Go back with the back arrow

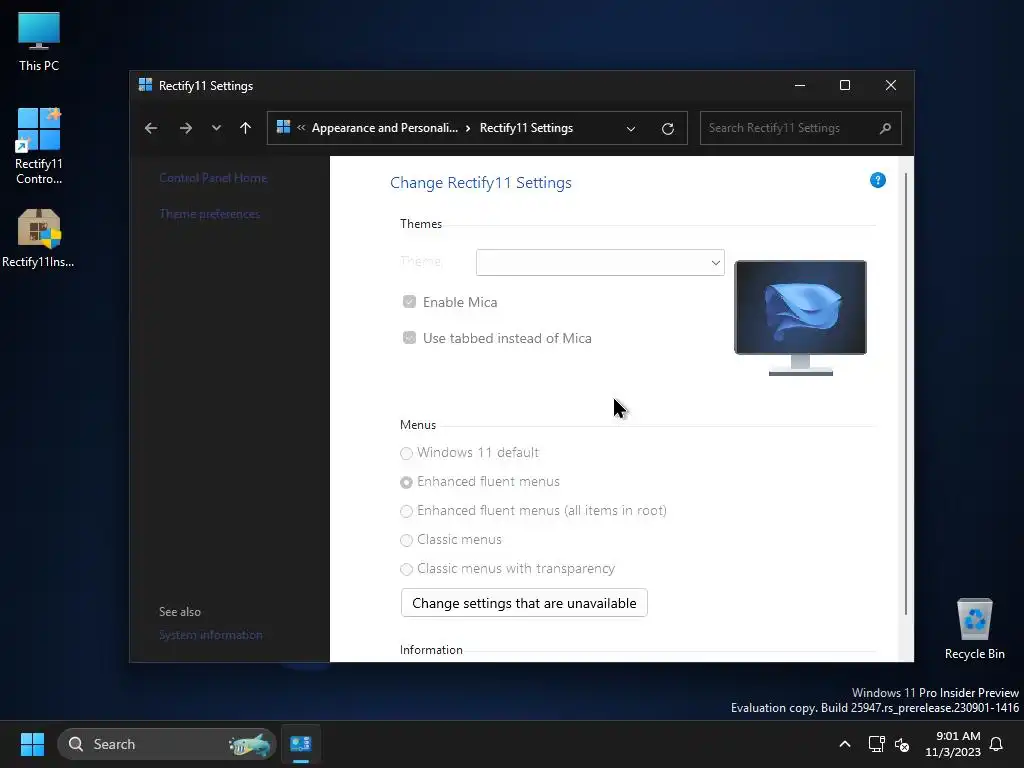pos(151,128)
